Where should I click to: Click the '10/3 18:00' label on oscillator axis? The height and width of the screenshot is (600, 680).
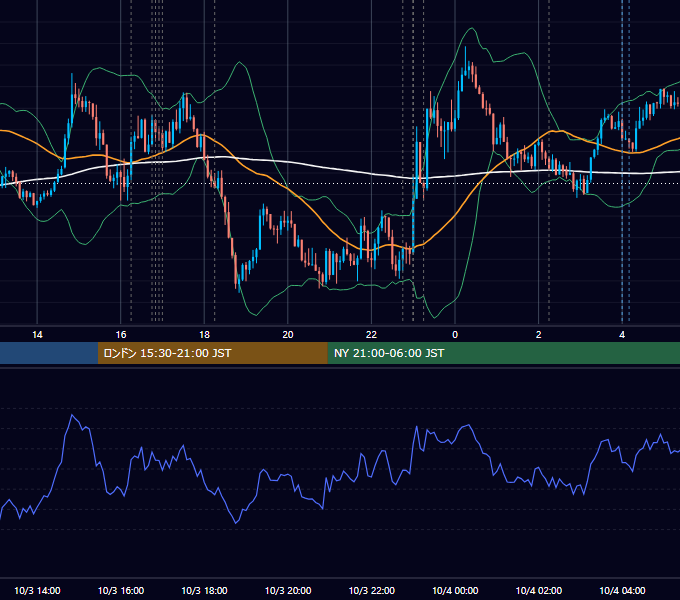204,590
